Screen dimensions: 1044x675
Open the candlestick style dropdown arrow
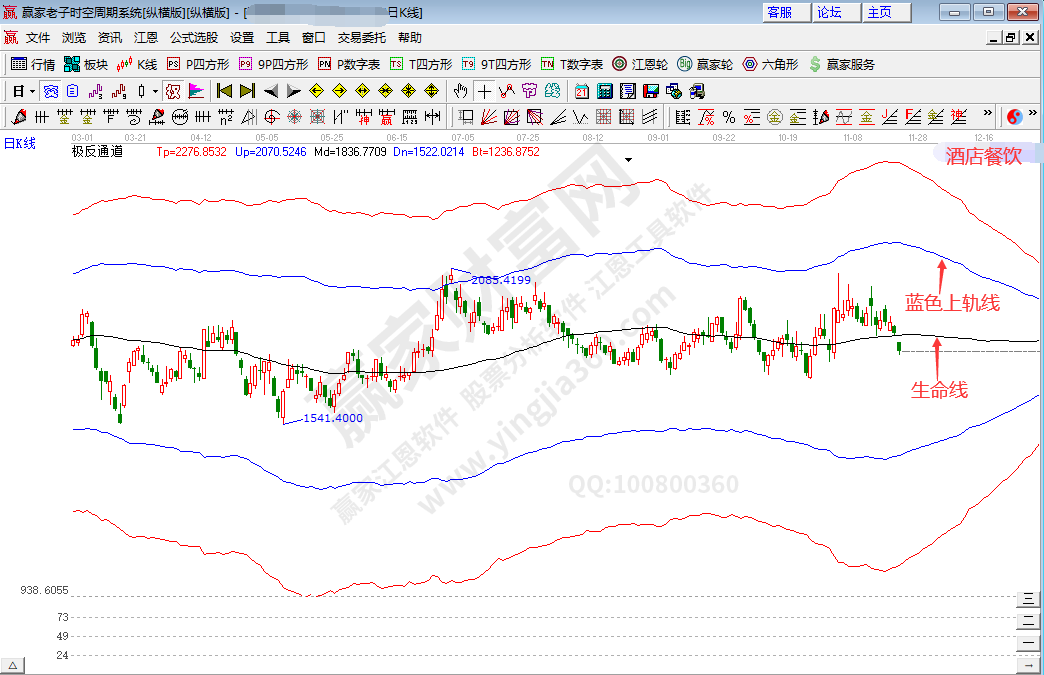pos(155,91)
